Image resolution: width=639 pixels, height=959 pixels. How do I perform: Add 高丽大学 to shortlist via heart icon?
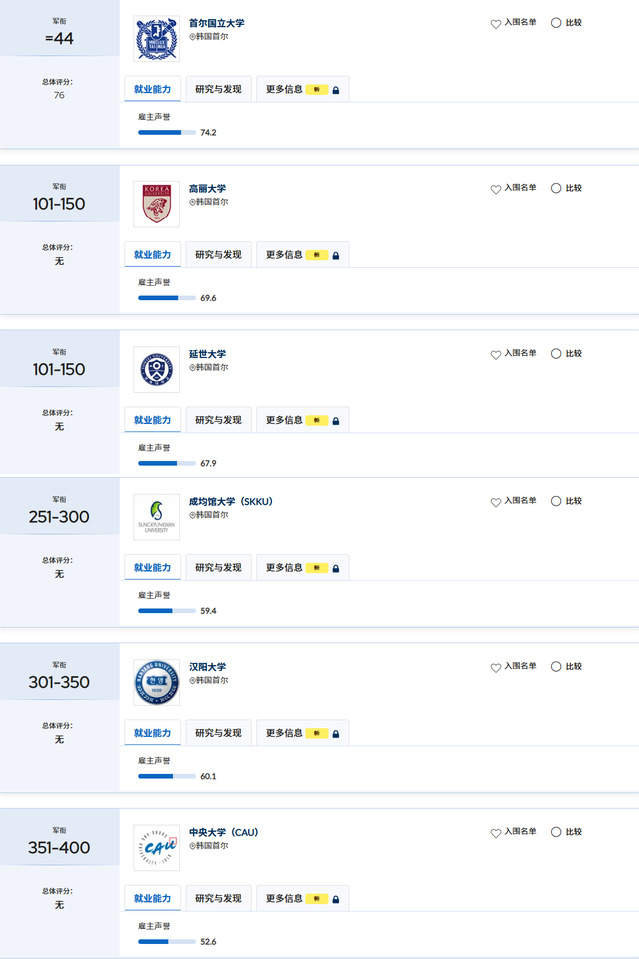pyautogui.click(x=495, y=189)
